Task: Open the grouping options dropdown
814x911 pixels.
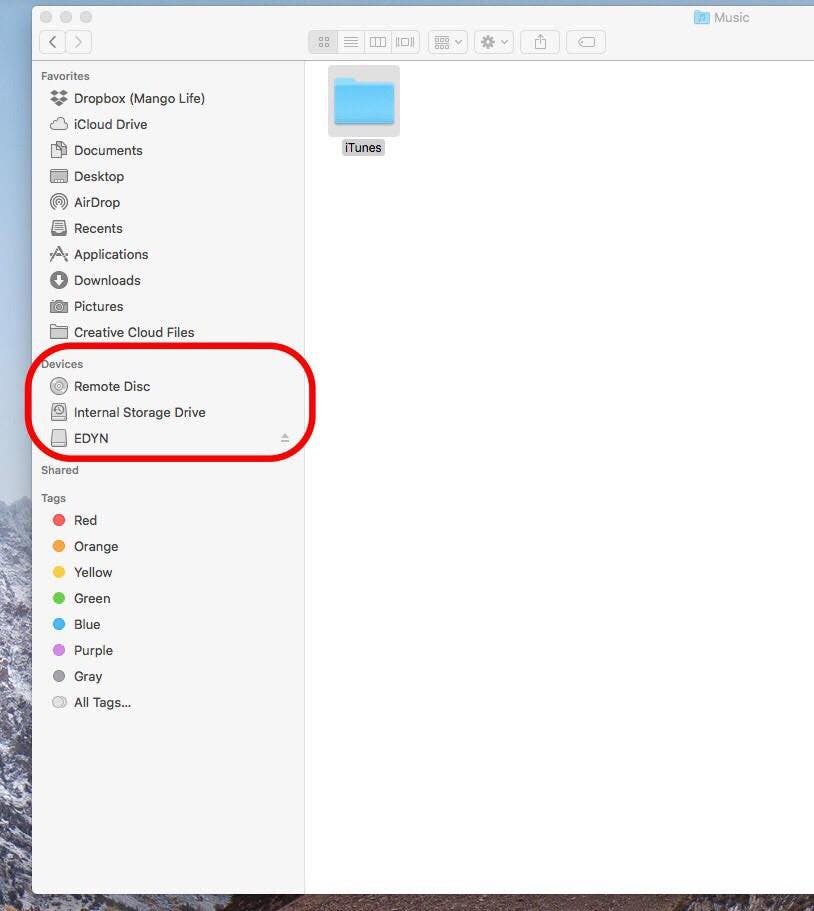Action: [447, 41]
